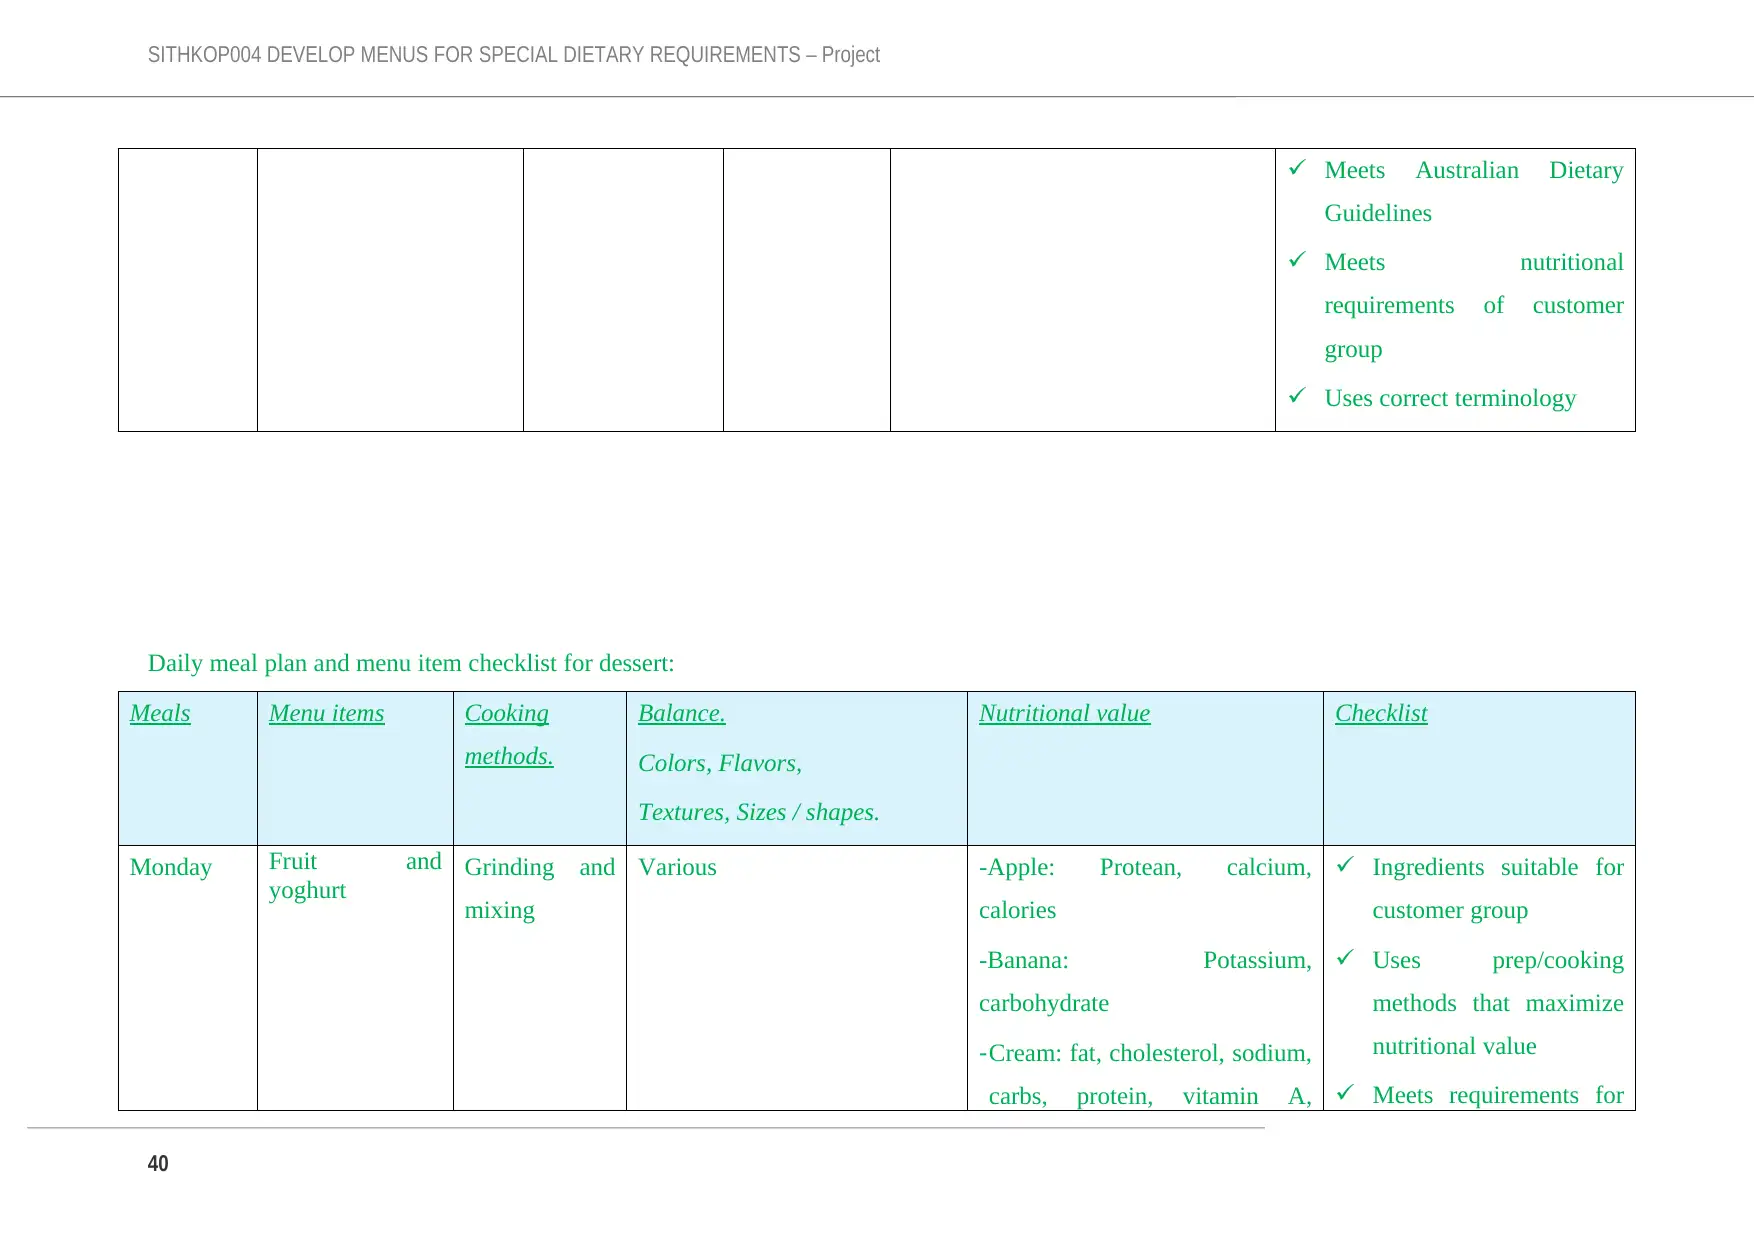Screen dimensions: 1754x1241
Task: Select the text 'Uses correct terminology'
Action: click(x=1450, y=398)
